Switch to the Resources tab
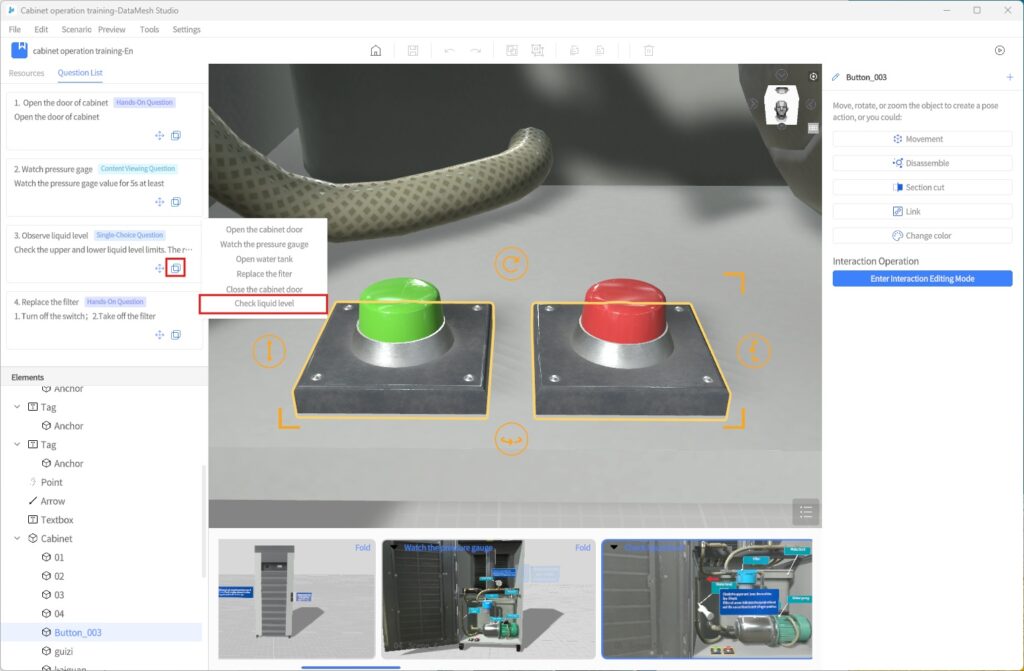Image resolution: width=1024 pixels, height=671 pixels. click(27, 73)
